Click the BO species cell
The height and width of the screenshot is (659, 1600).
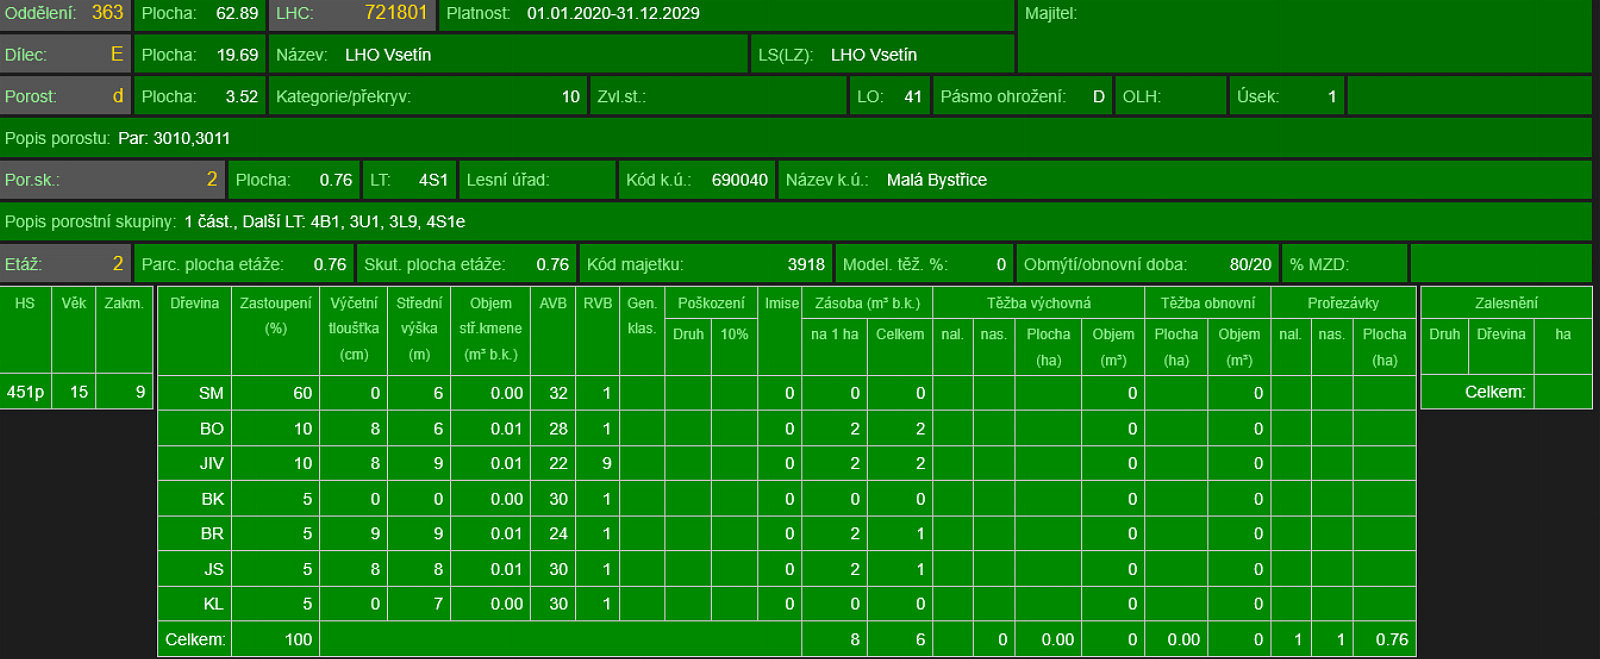[195, 428]
